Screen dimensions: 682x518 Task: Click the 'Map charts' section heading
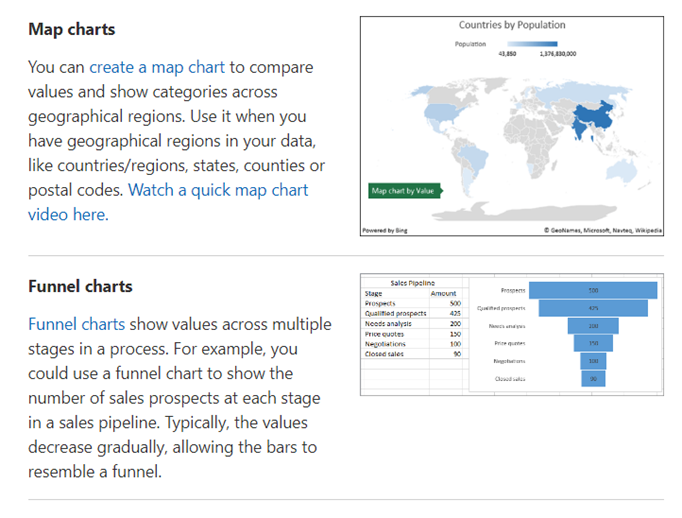71,29
